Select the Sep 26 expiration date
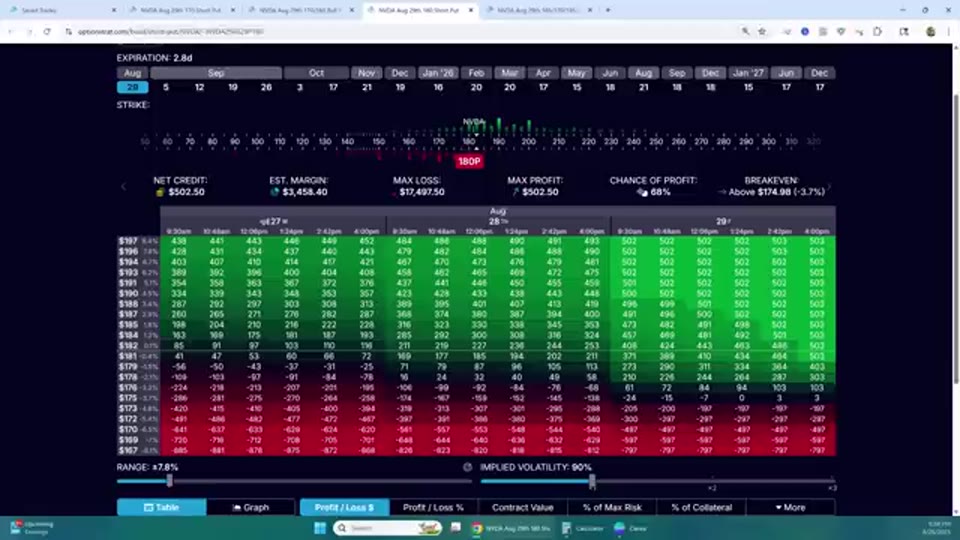This screenshot has width=960, height=540. click(266, 87)
